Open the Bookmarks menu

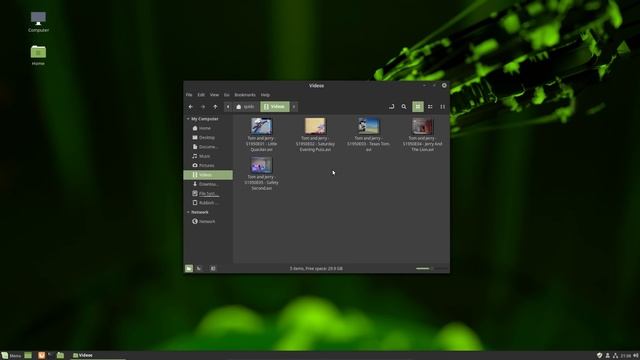(245, 95)
